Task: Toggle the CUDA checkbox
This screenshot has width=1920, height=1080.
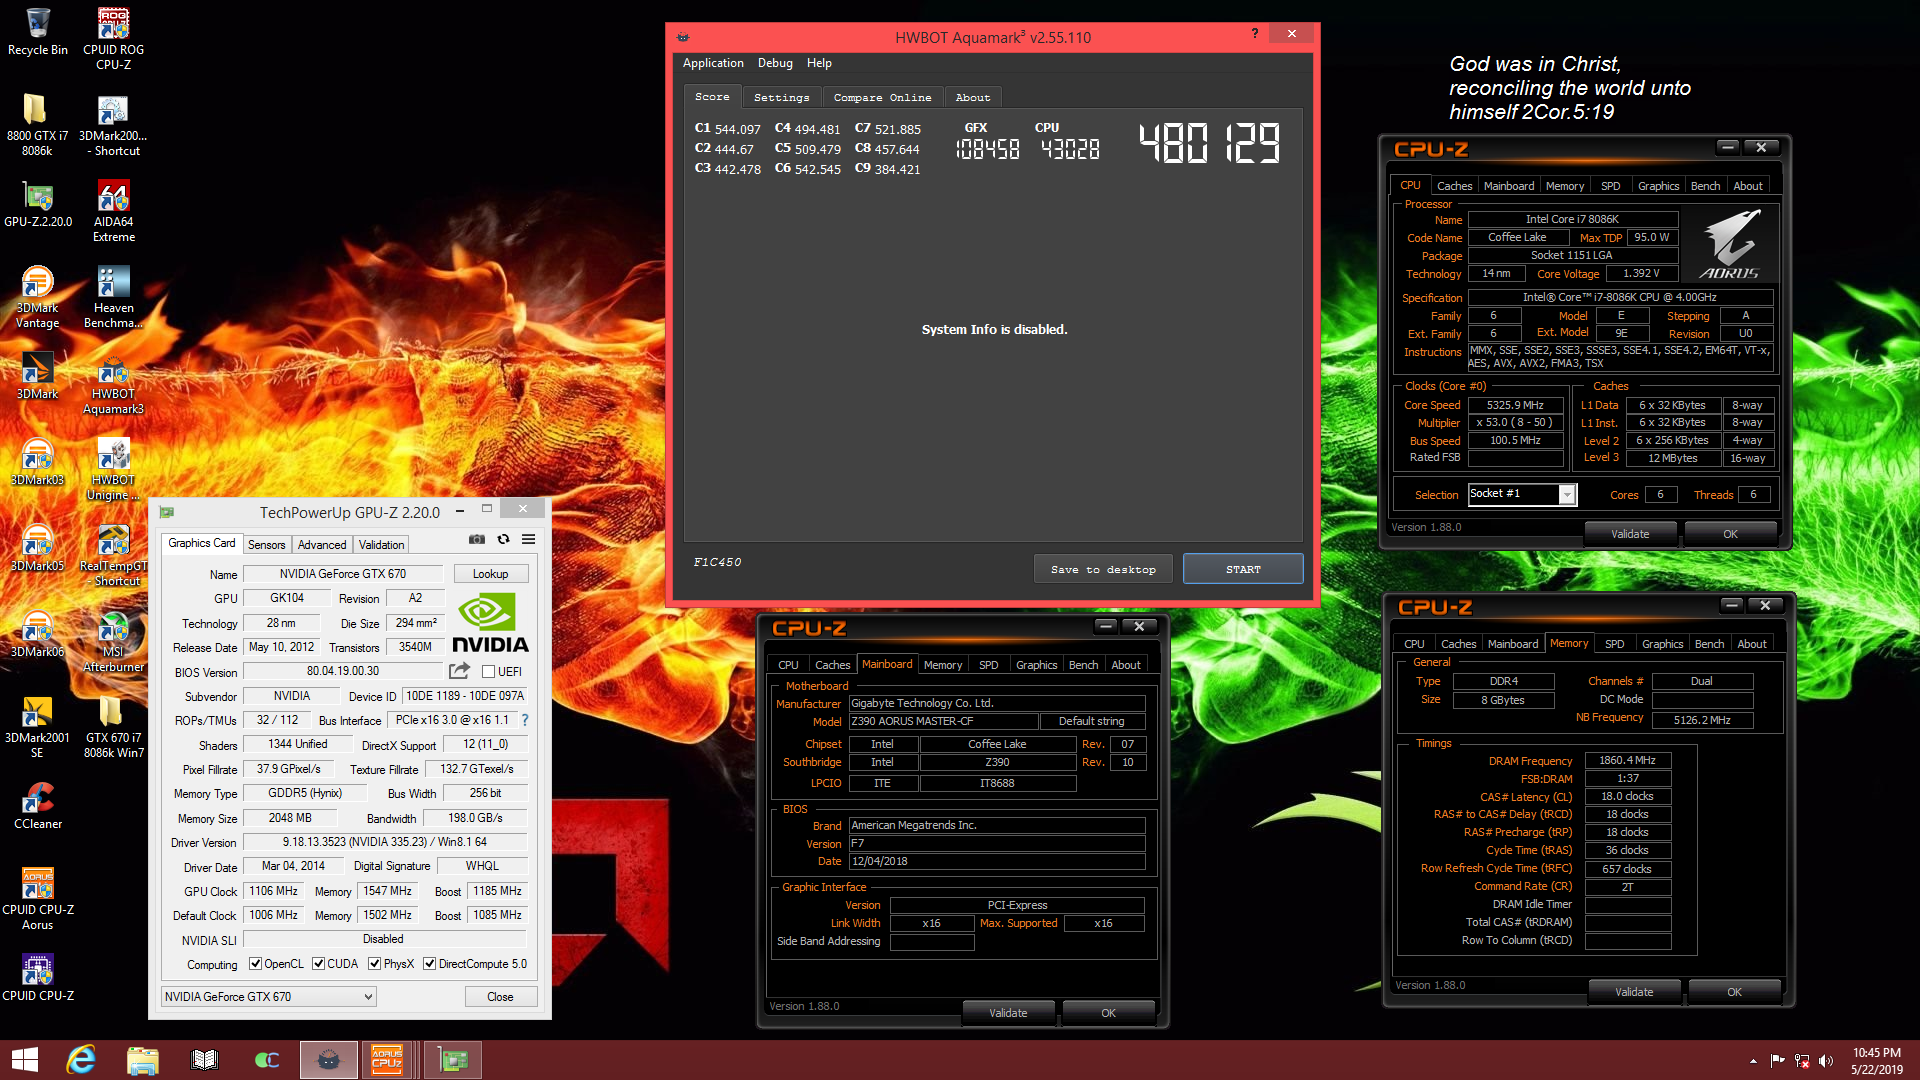Action: coord(318,964)
